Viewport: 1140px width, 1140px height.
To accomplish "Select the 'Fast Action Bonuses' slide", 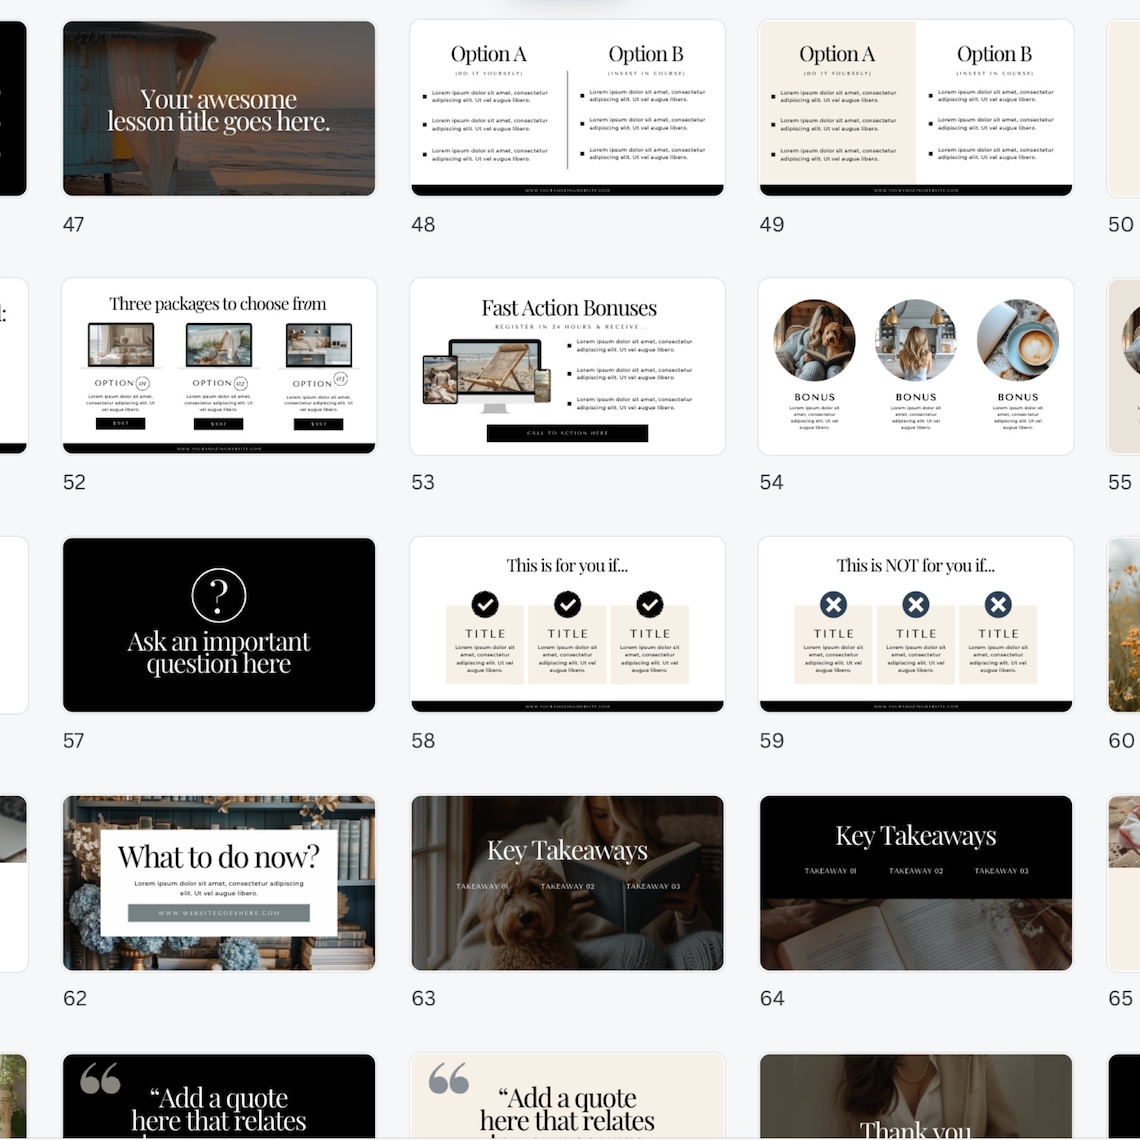I will 567,366.
